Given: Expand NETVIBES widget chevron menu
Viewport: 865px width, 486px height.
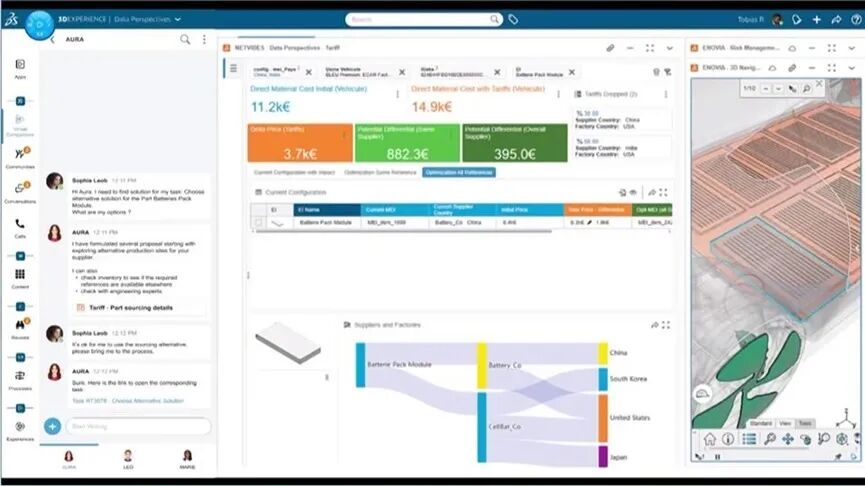Looking at the screenshot, I should (670, 48).
